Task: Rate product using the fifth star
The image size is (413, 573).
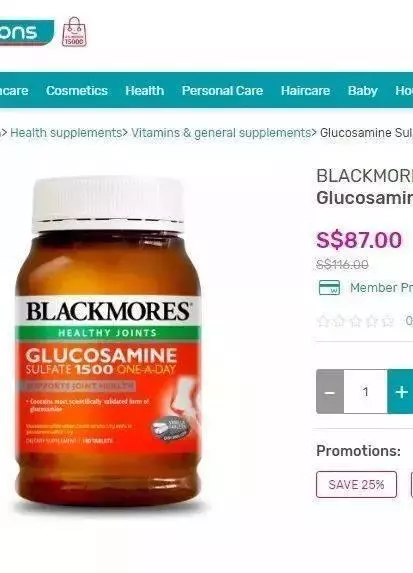Action: pyautogui.click(x=388, y=321)
